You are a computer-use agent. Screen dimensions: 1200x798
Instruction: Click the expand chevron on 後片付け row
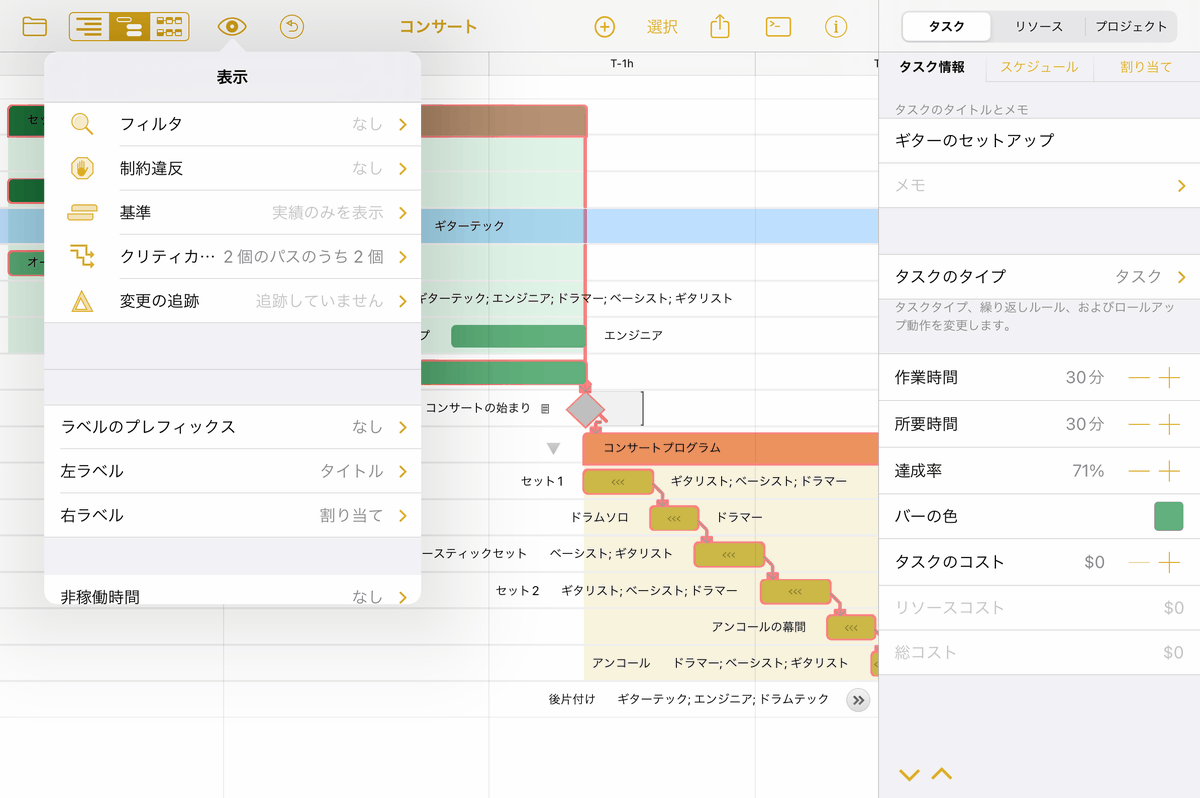pos(857,700)
